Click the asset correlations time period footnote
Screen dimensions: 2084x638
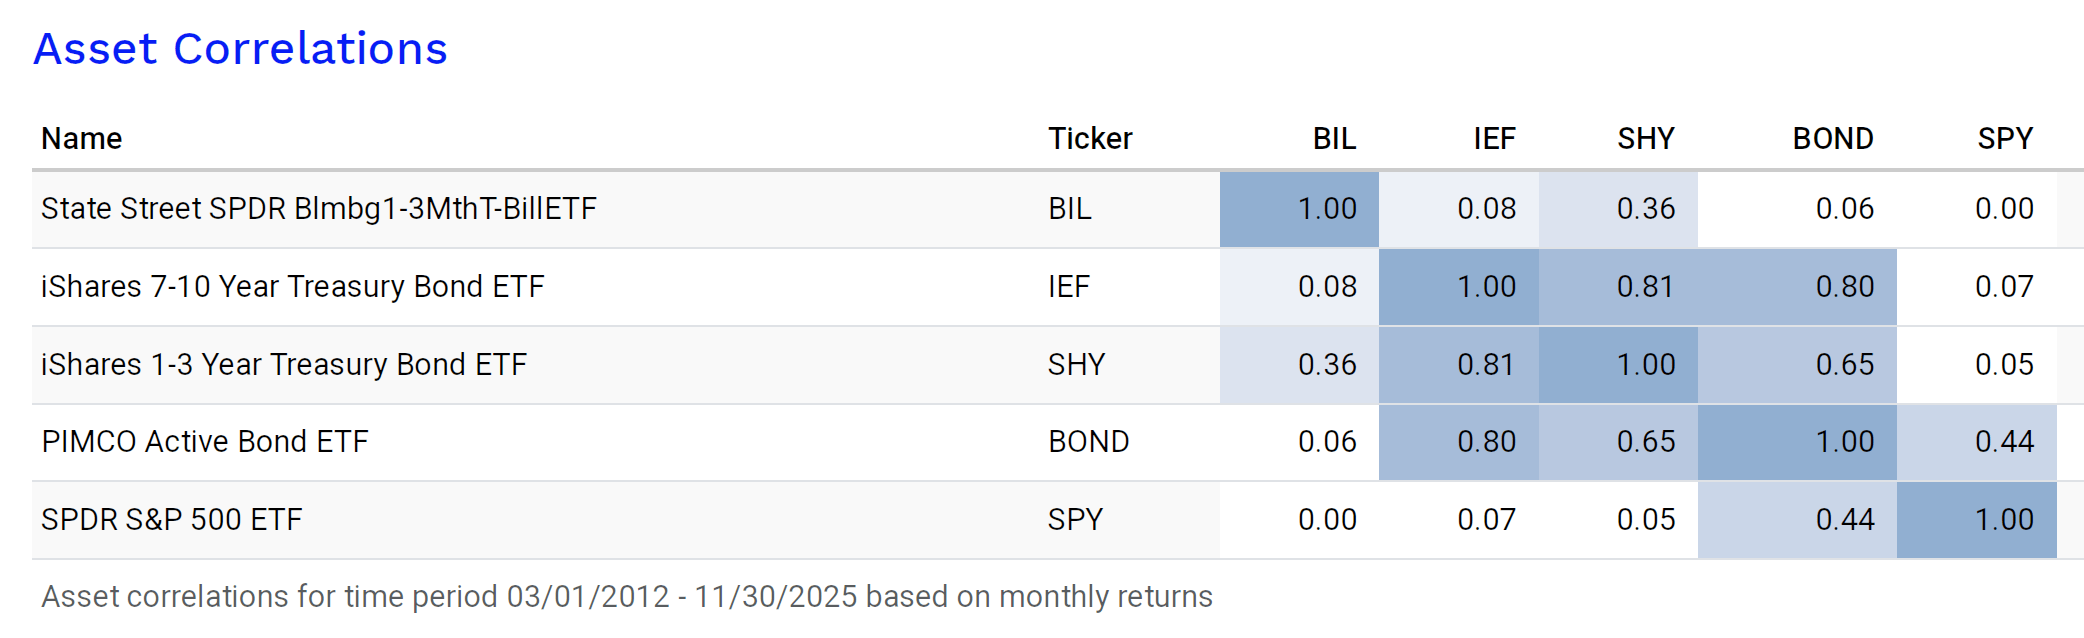[626, 596]
